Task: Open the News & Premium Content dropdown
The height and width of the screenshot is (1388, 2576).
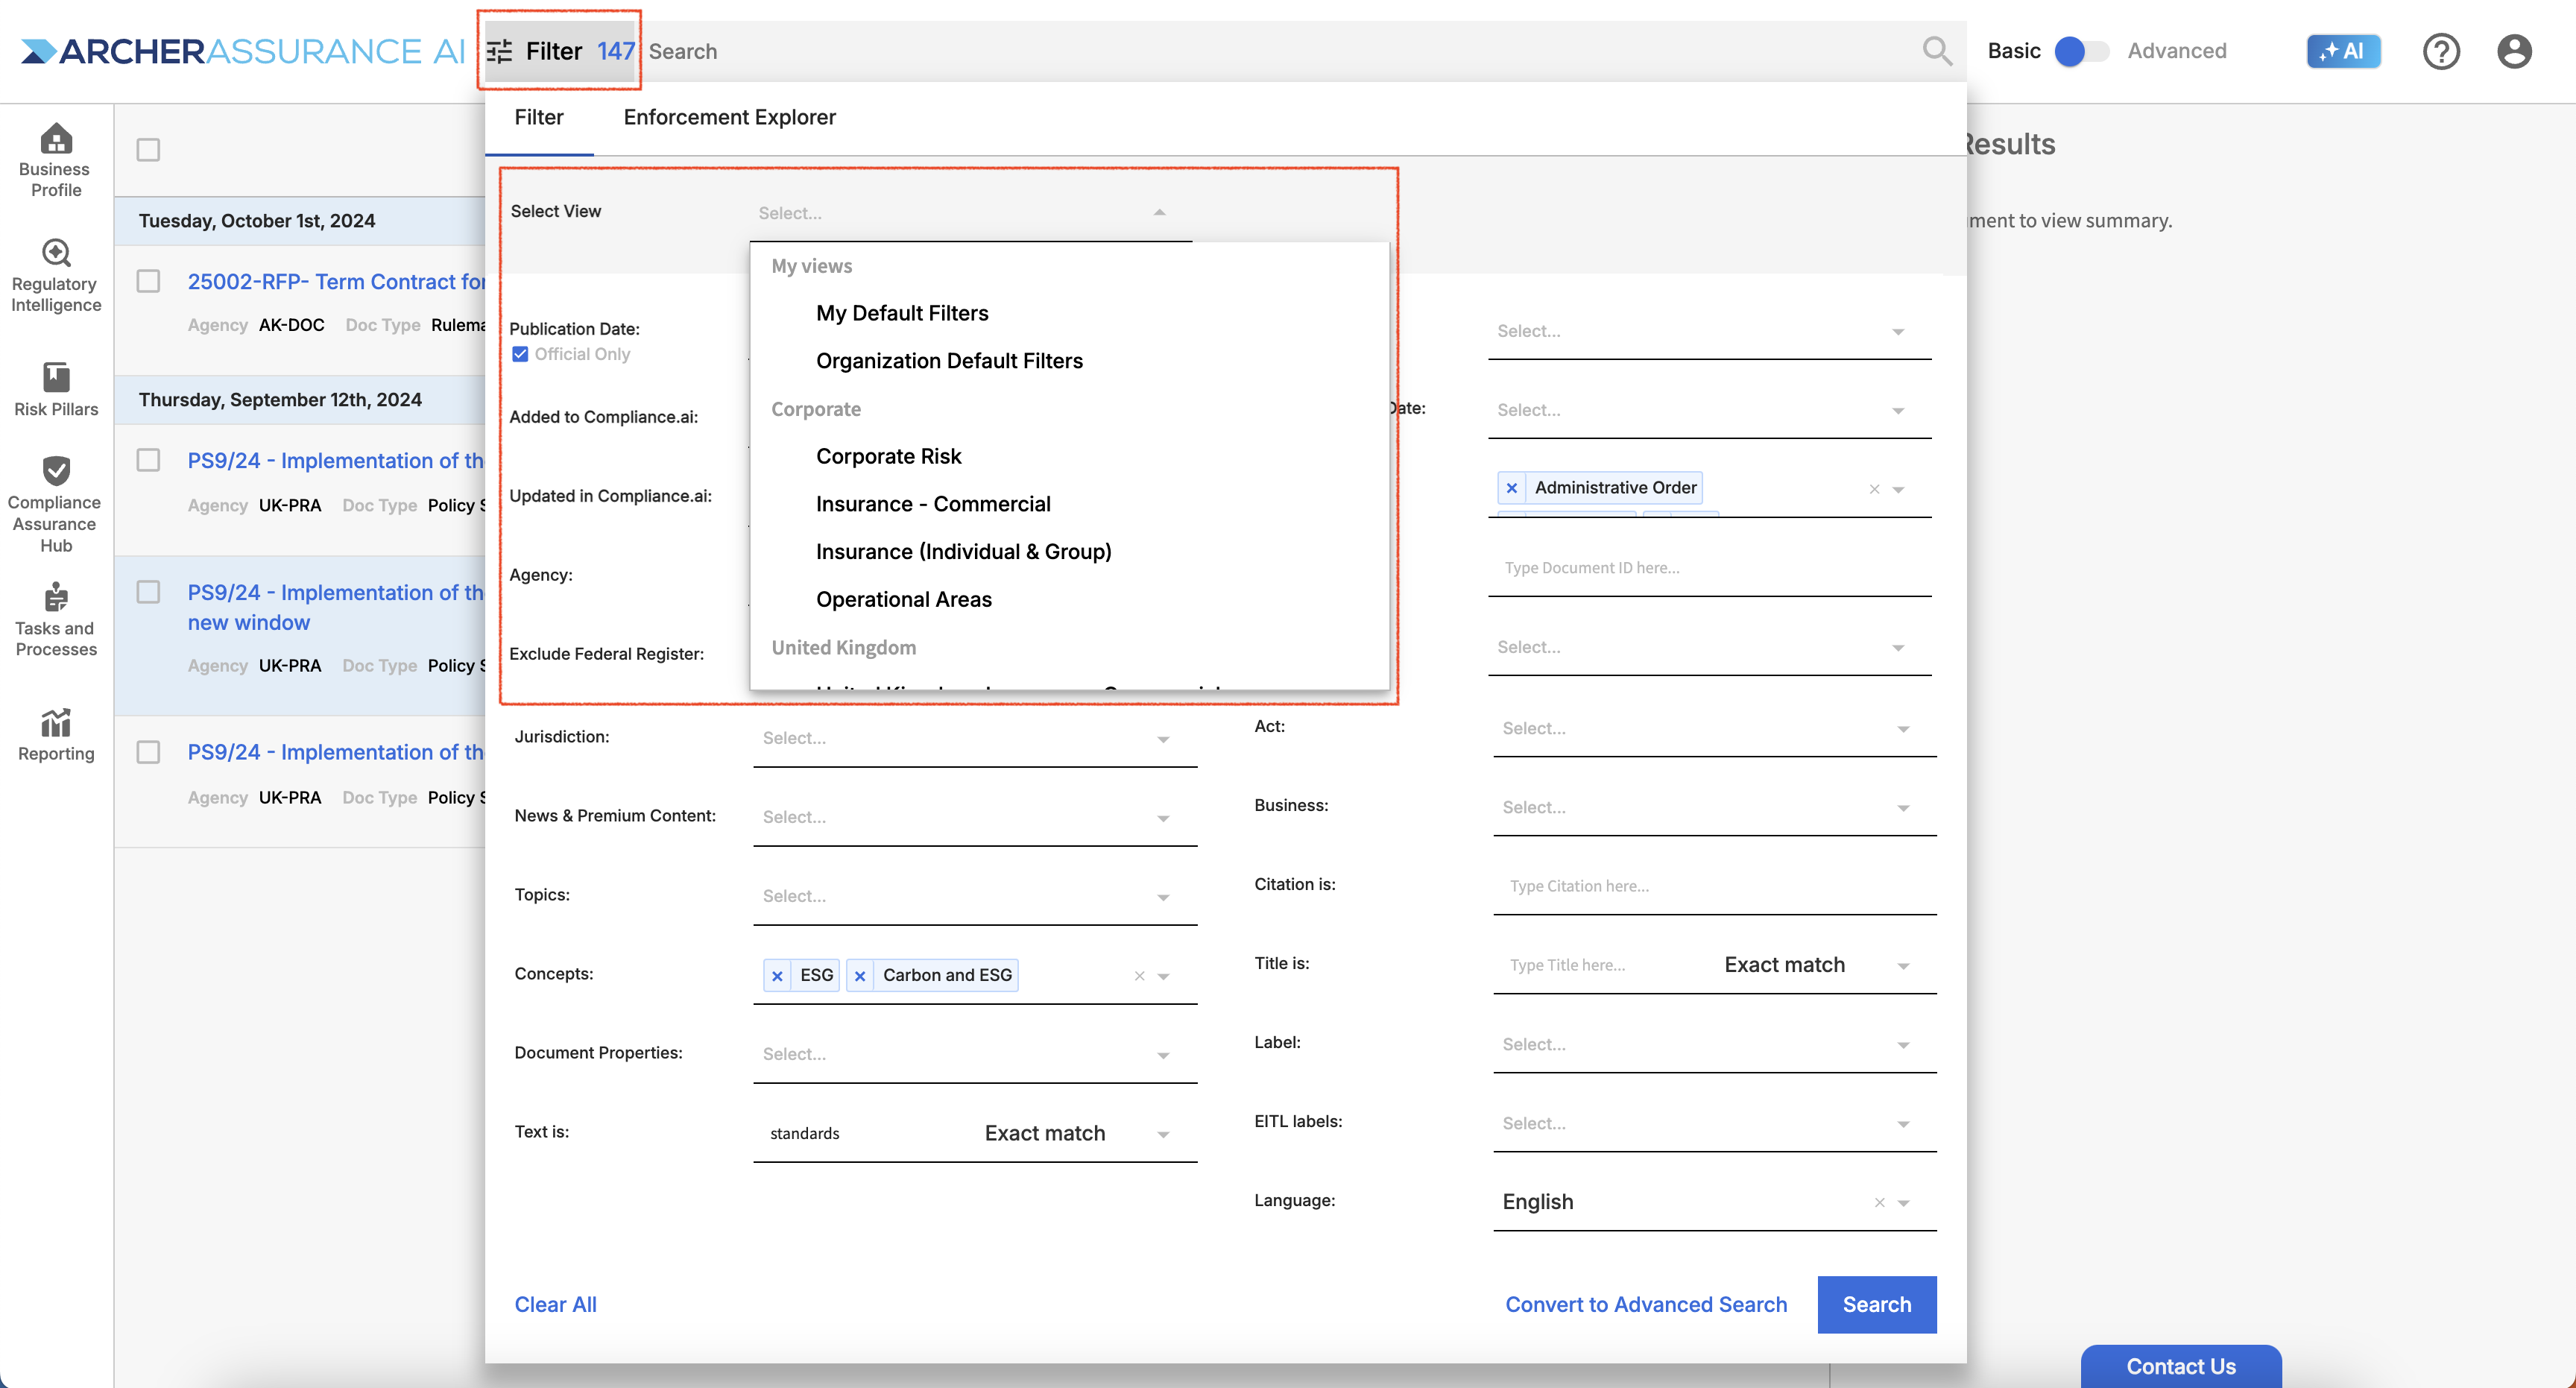Action: coord(975,818)
